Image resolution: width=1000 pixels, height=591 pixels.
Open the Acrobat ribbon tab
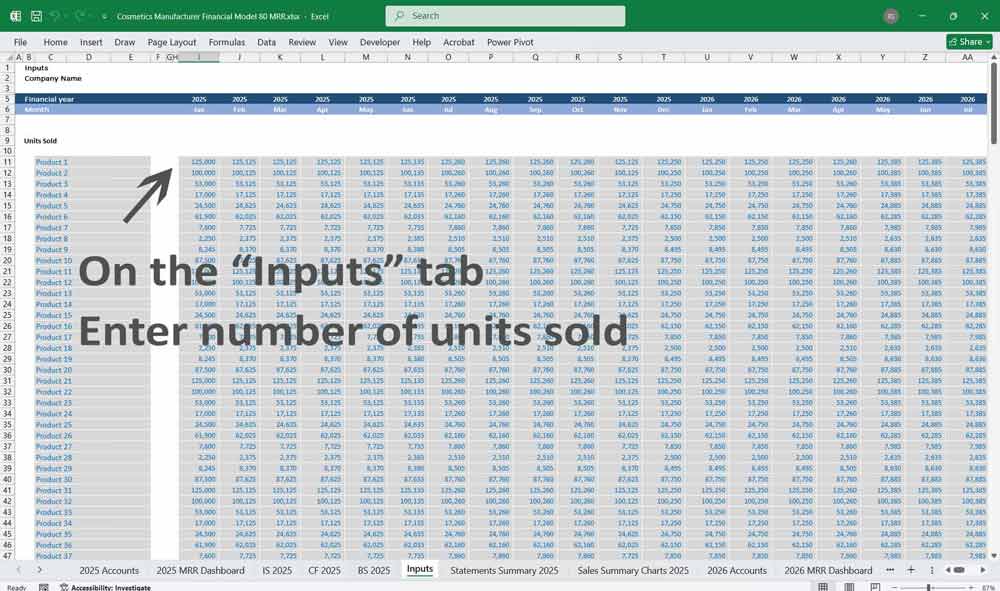(x=459, y=42)
